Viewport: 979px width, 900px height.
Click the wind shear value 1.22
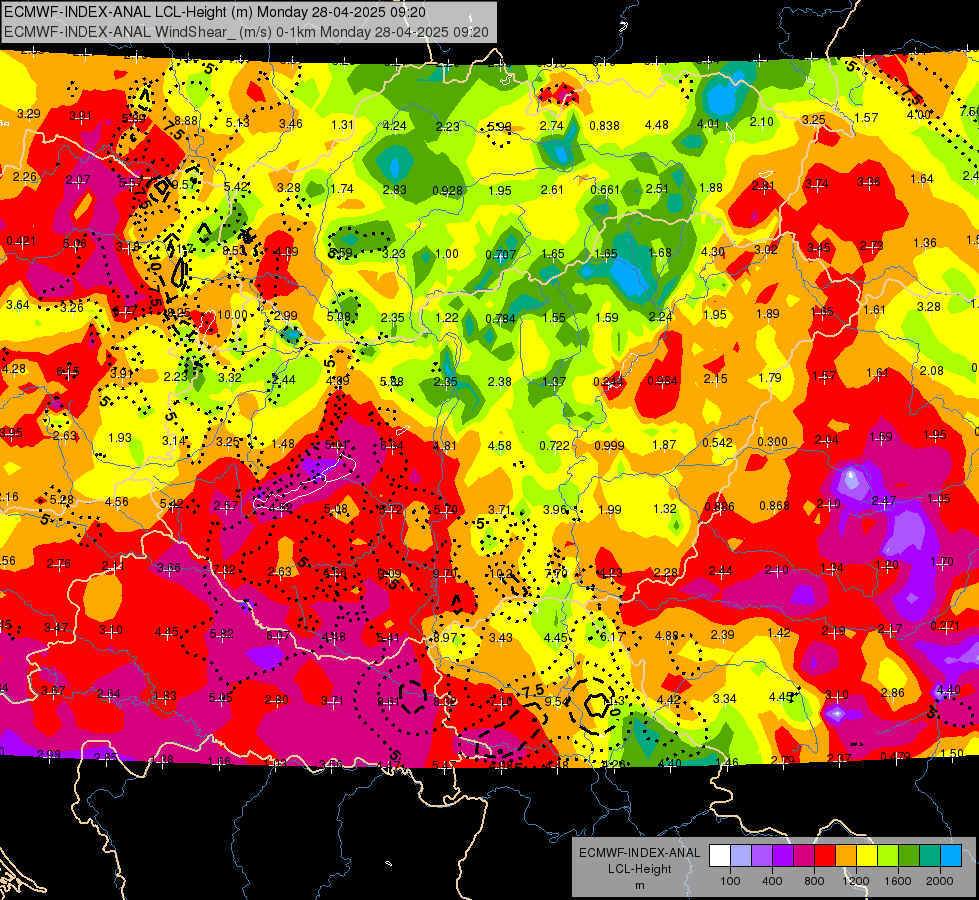pos(447,318)
